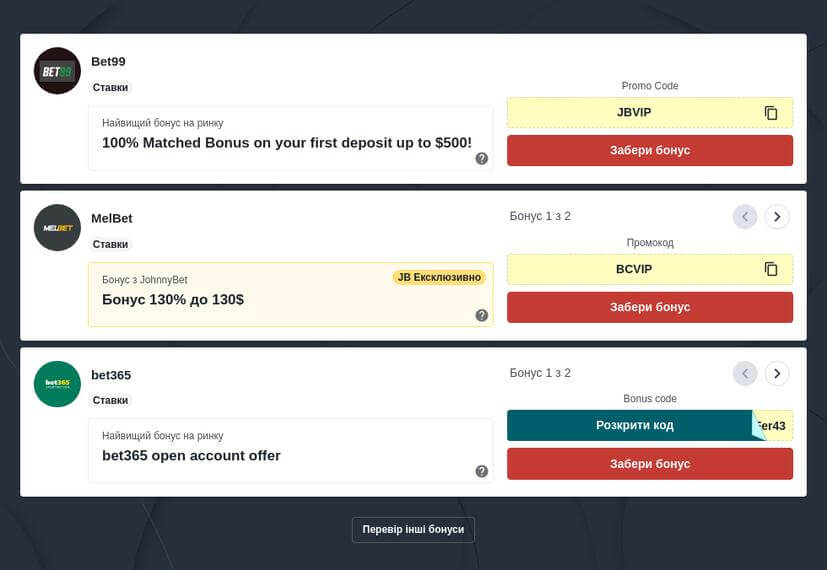The image size is (827, 570).
Task: Click Забери бонус for bet365
Action: click(650, 463)
